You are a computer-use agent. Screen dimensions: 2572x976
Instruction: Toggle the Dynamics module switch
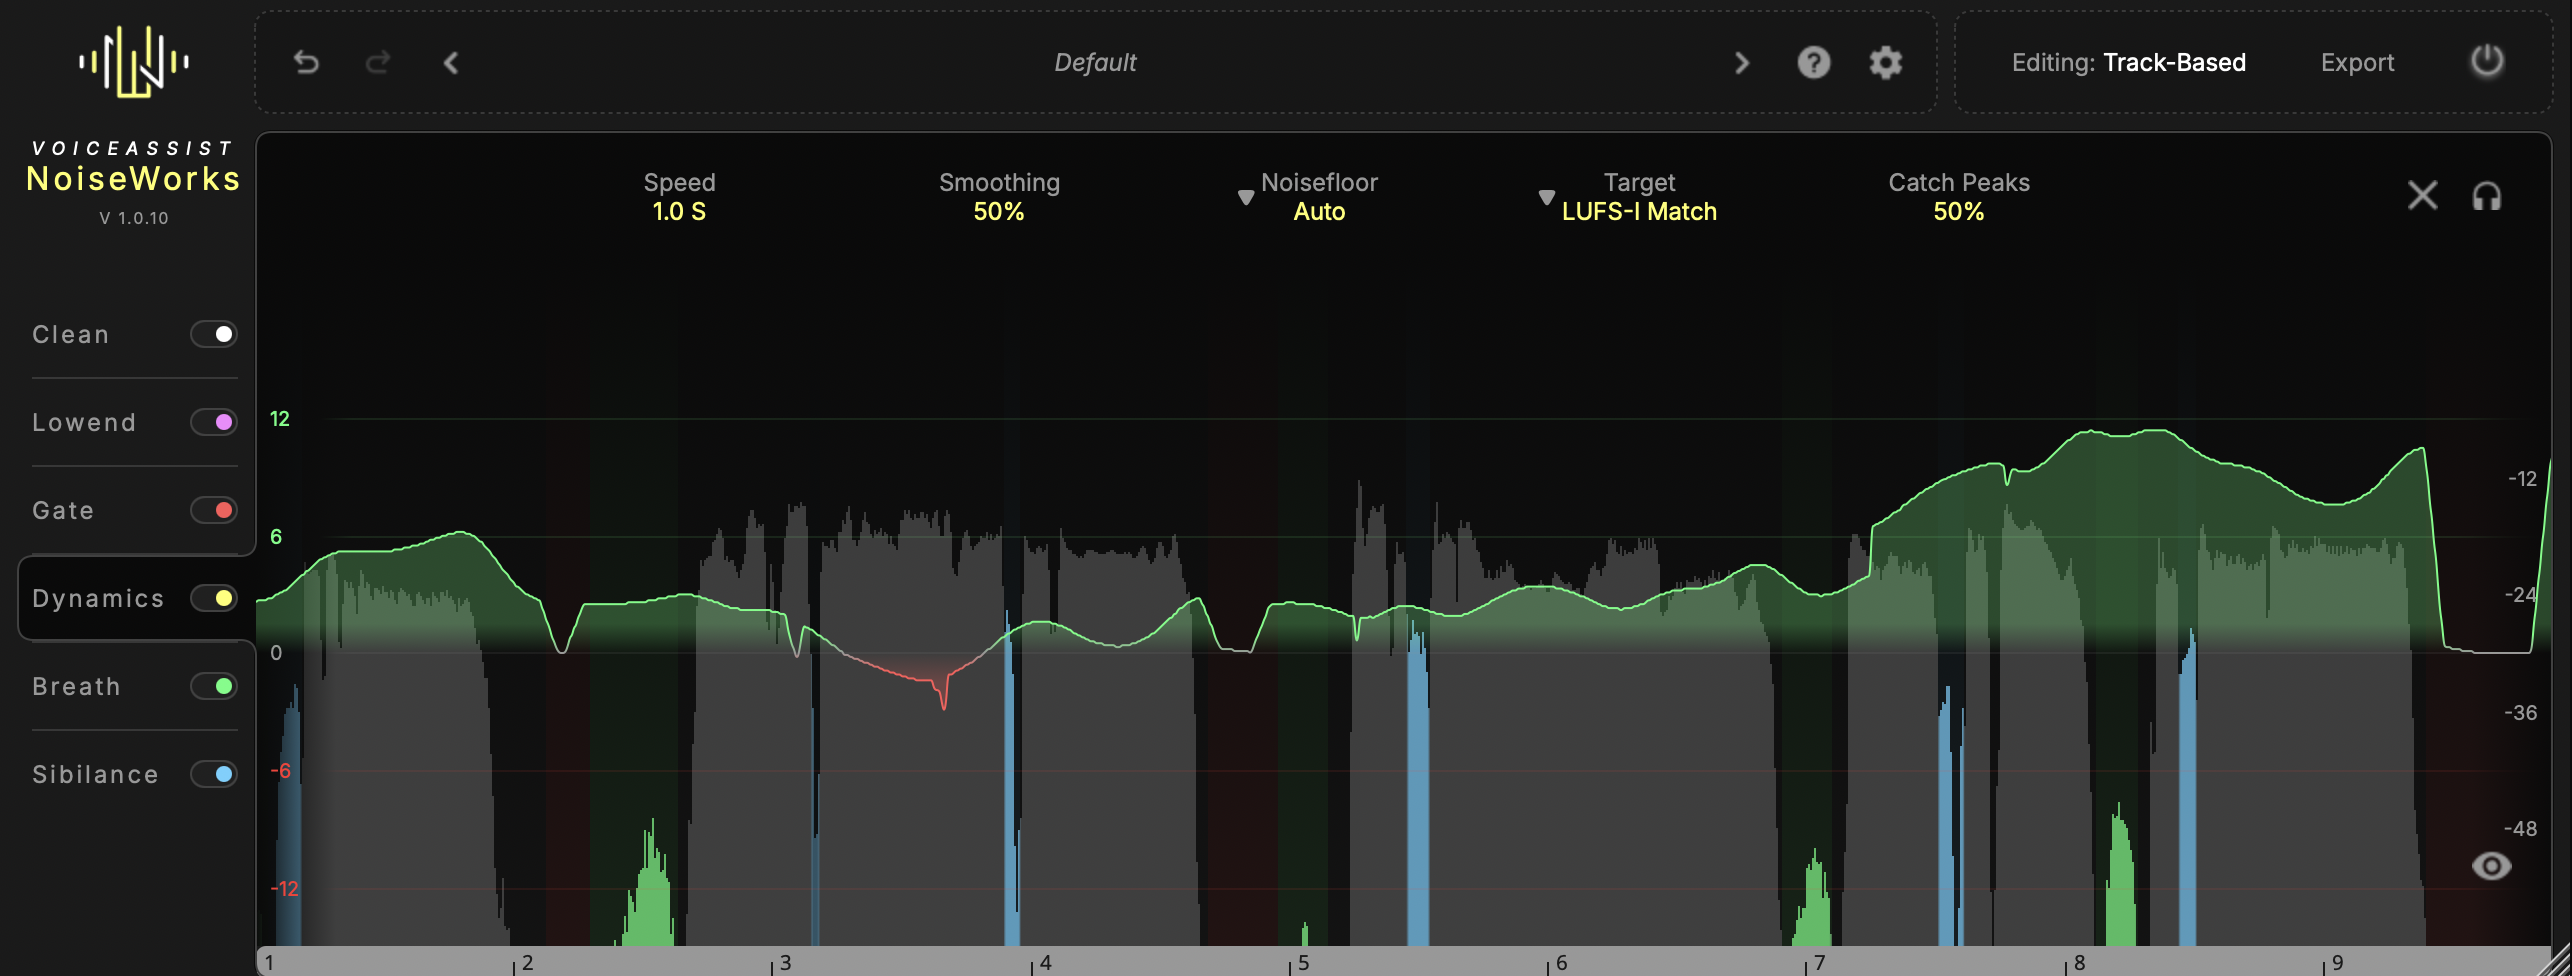tap(214, 598)
